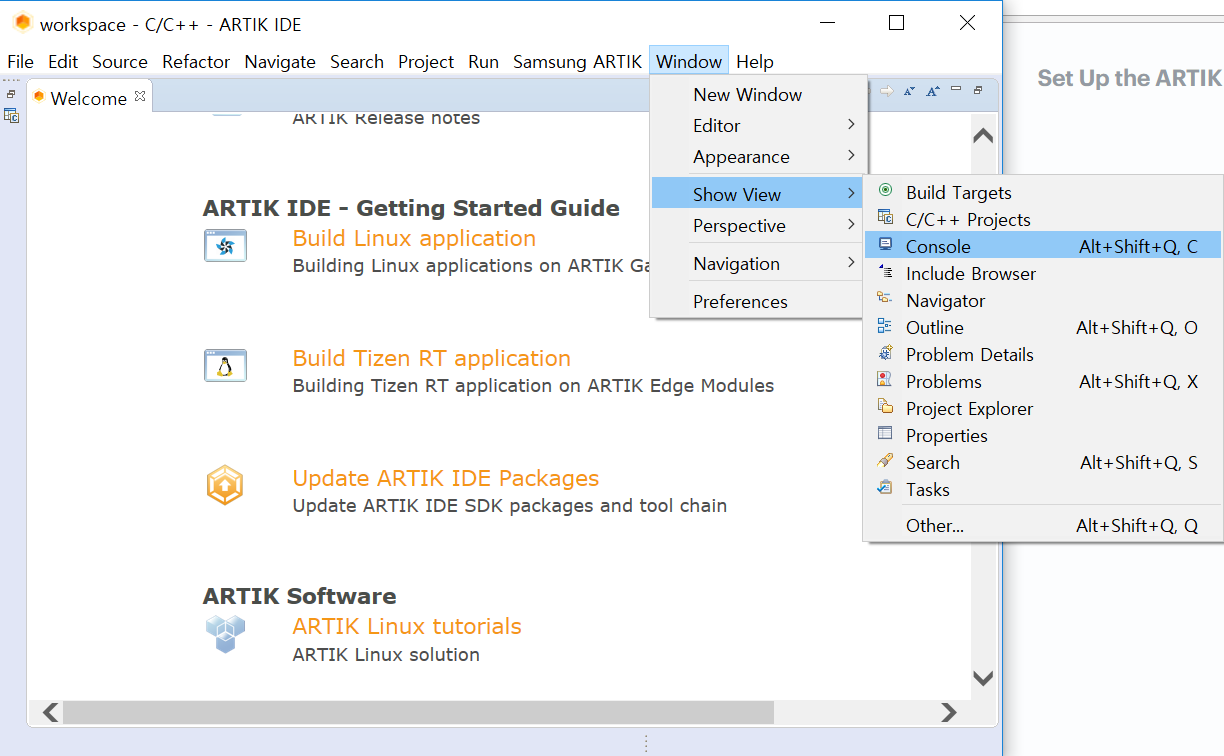
Task: Click the Problems view icon
Action: point(885,379)
